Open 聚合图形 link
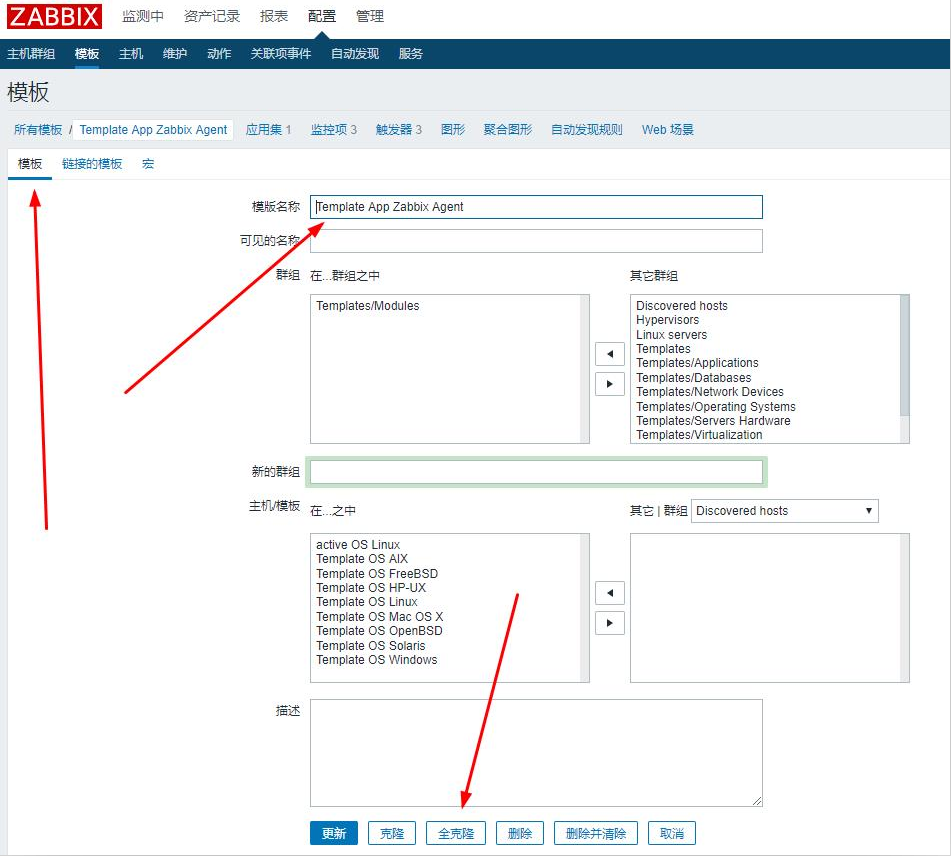The width and height of the screenshot is (951, 856). click(x=508, y=130)
